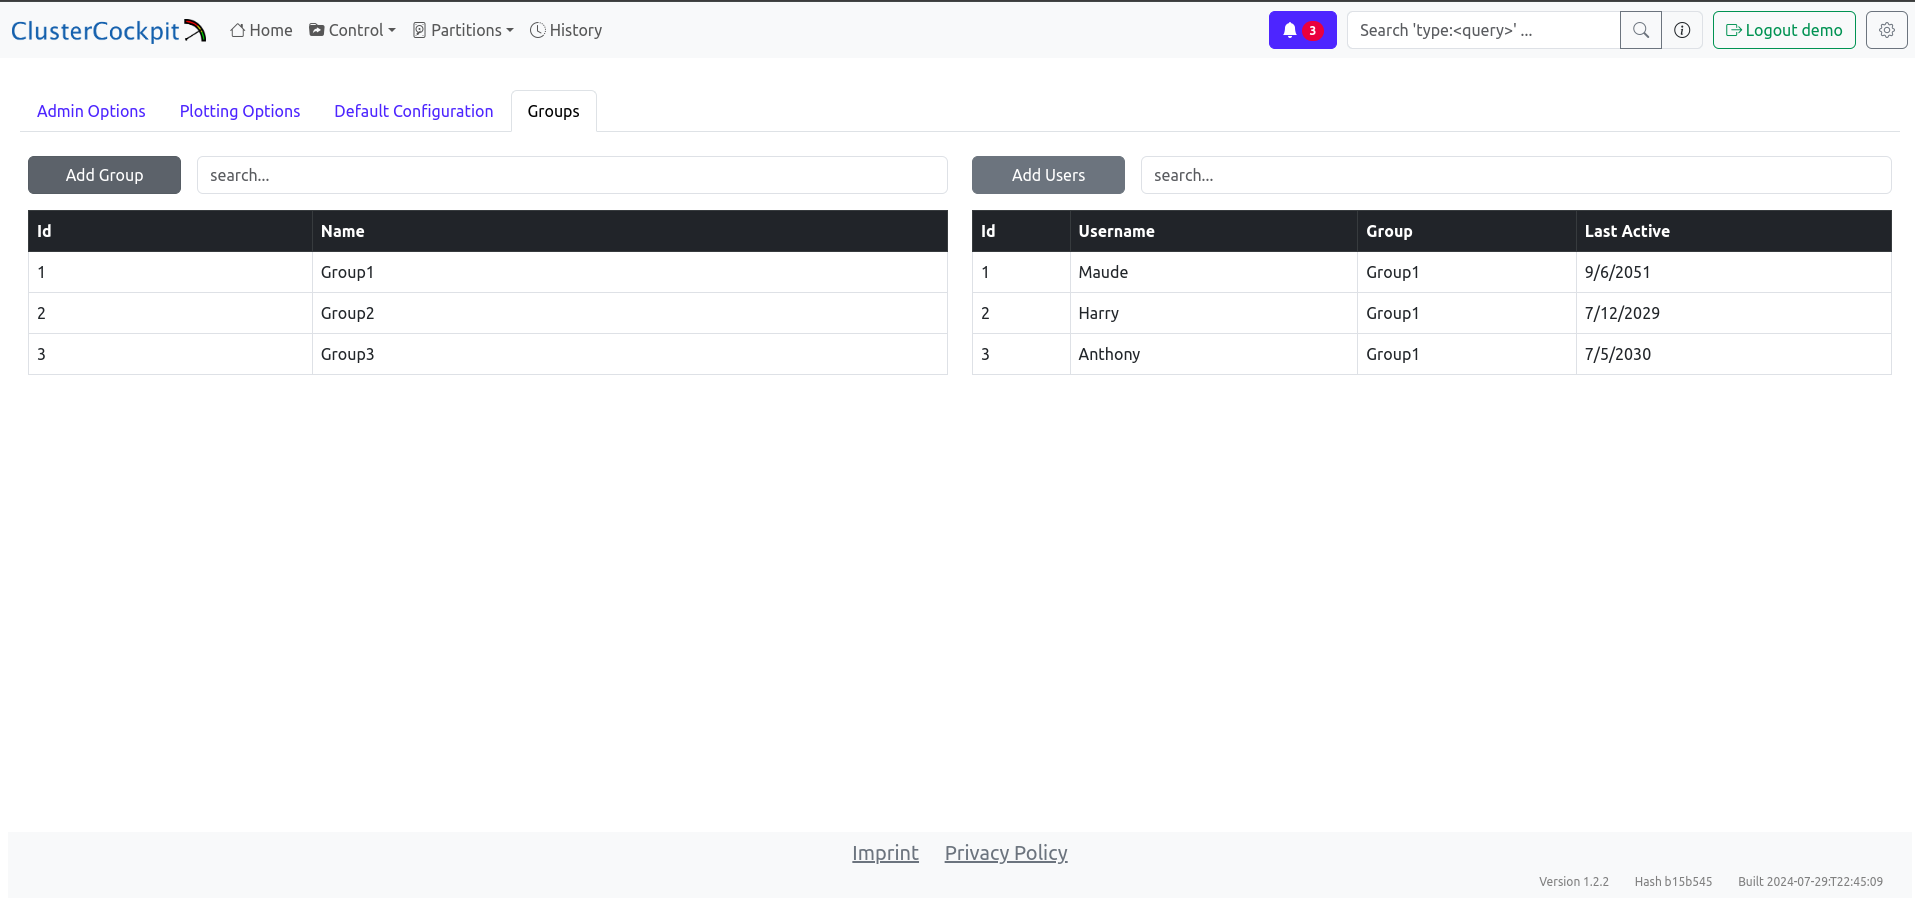Click the ClusterCockpit logo
This screenshot has width=1915, height=906.
[108, 31]
